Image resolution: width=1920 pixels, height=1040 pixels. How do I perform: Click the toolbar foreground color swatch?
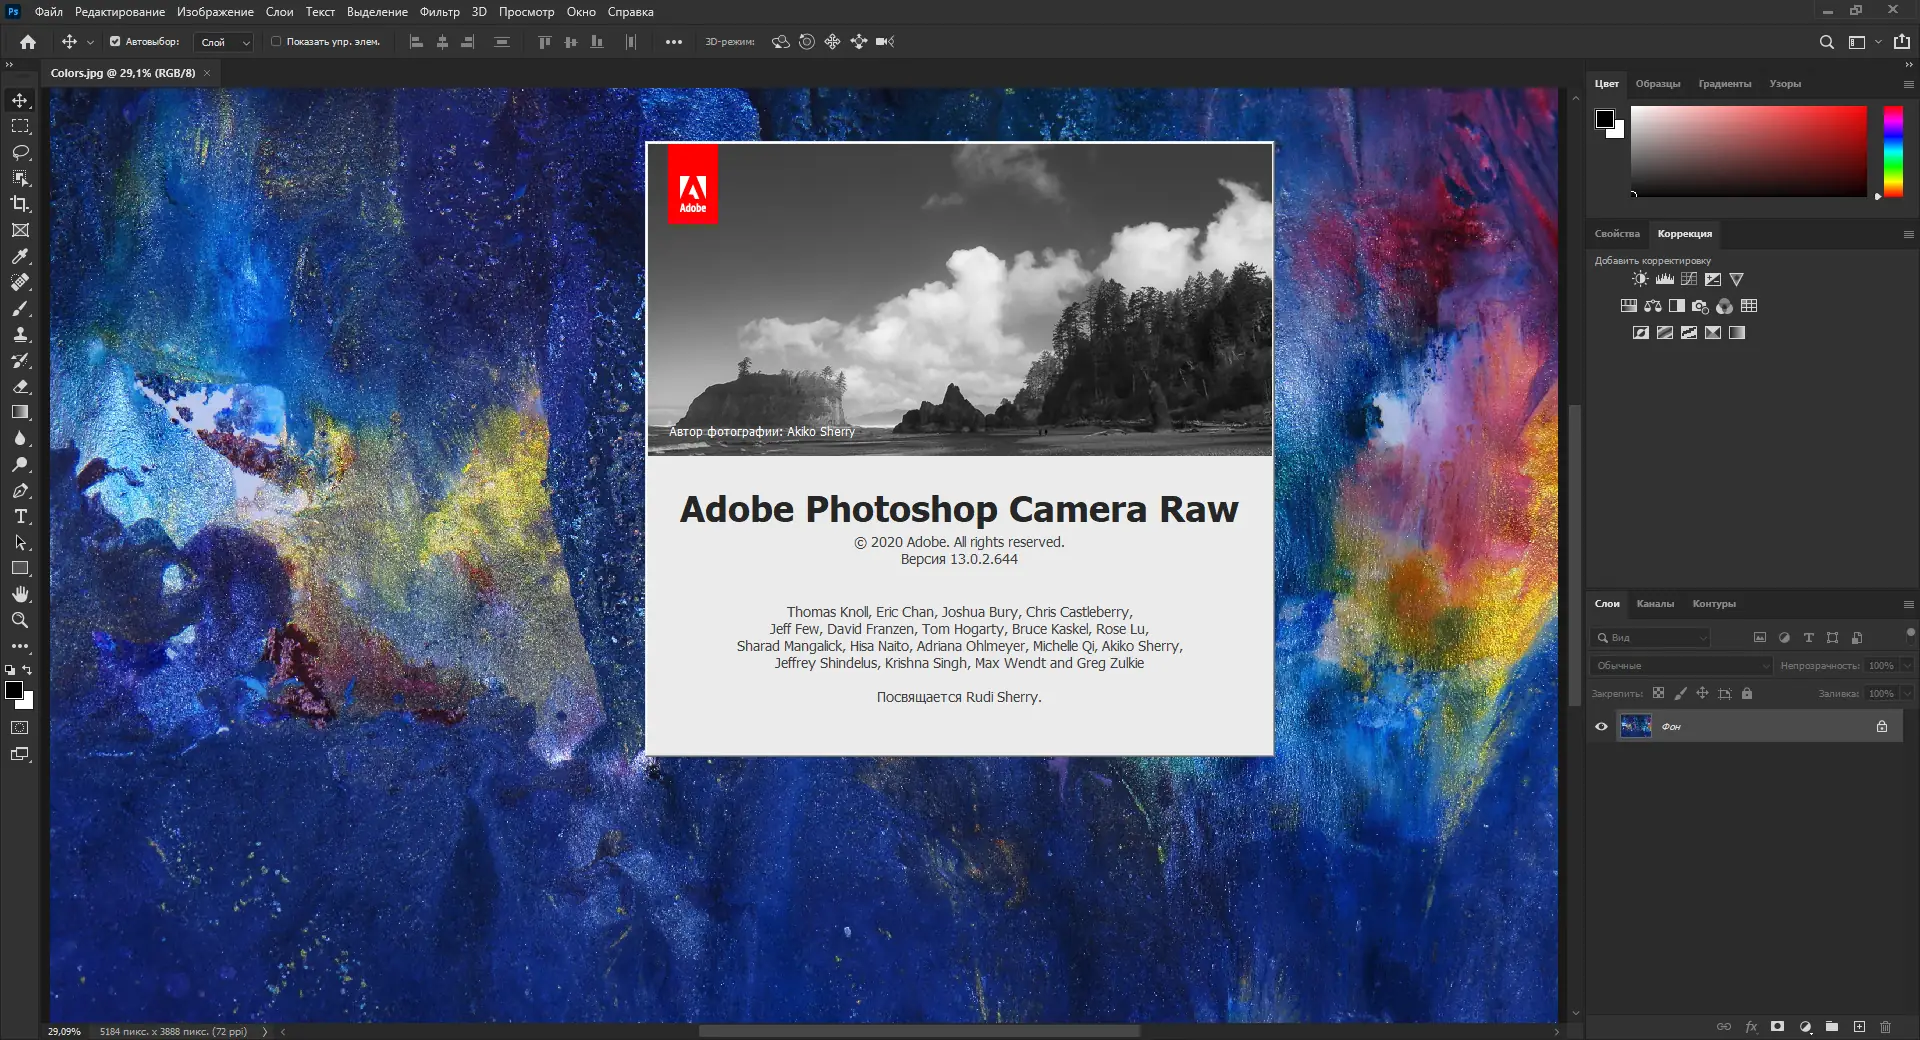14,690
